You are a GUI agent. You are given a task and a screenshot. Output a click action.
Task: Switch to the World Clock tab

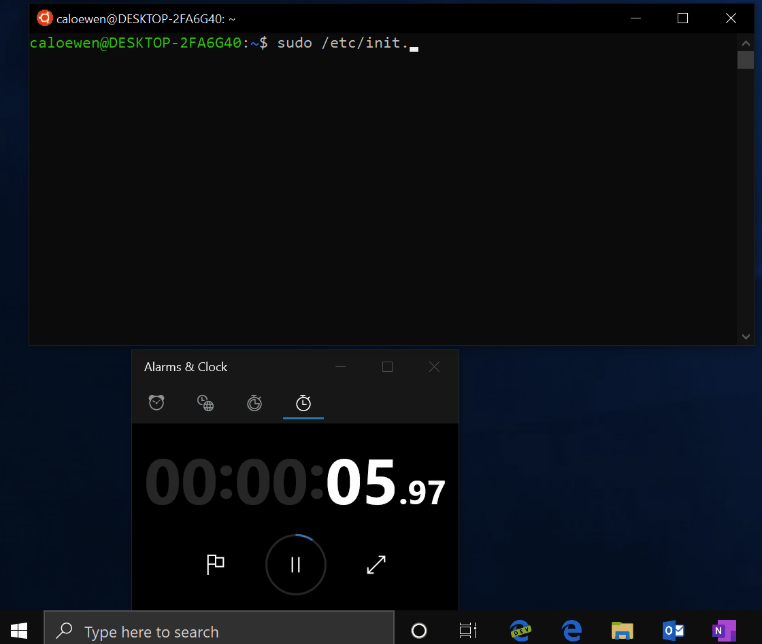click(x=205, y=403)
